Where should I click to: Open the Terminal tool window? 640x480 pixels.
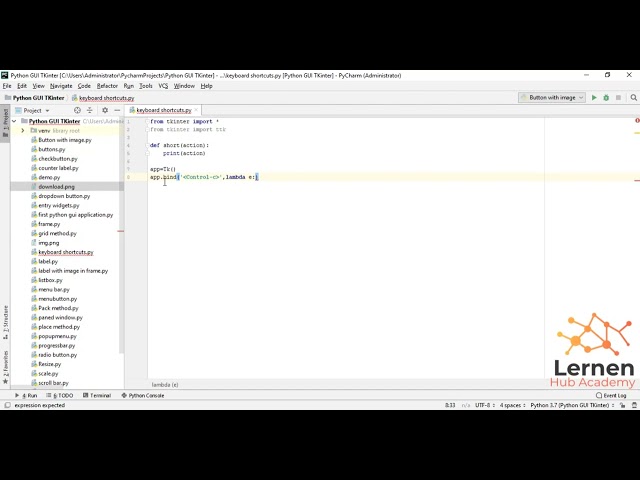tap(97, 396)
